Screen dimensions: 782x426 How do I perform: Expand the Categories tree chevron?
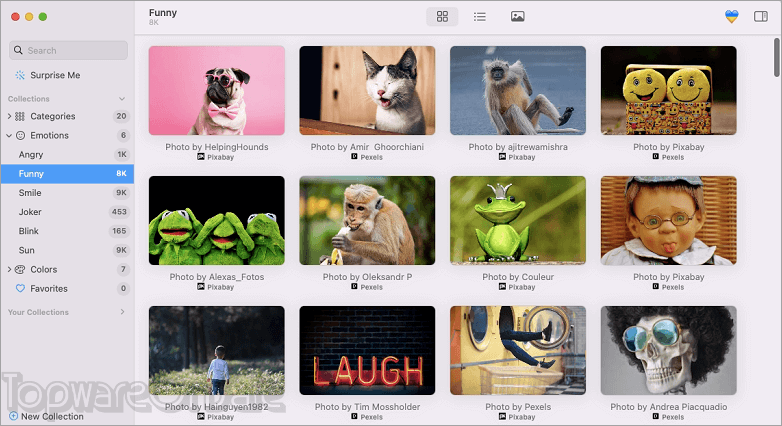click(9, 116)
